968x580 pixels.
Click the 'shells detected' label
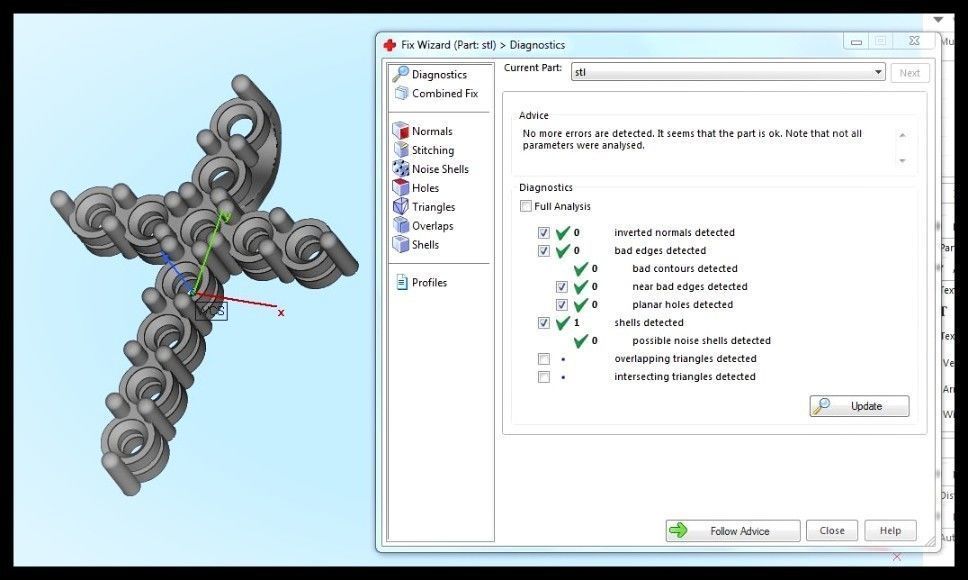pos(649,322)
